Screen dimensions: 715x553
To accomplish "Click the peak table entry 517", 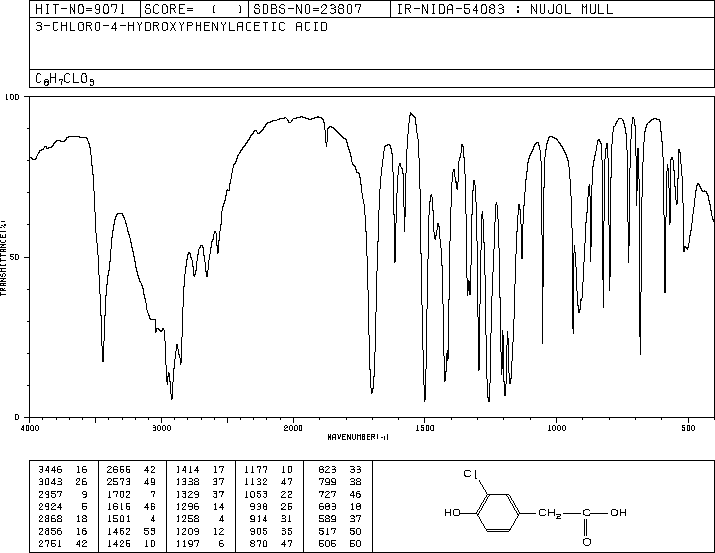I will [x=327, y=532].
